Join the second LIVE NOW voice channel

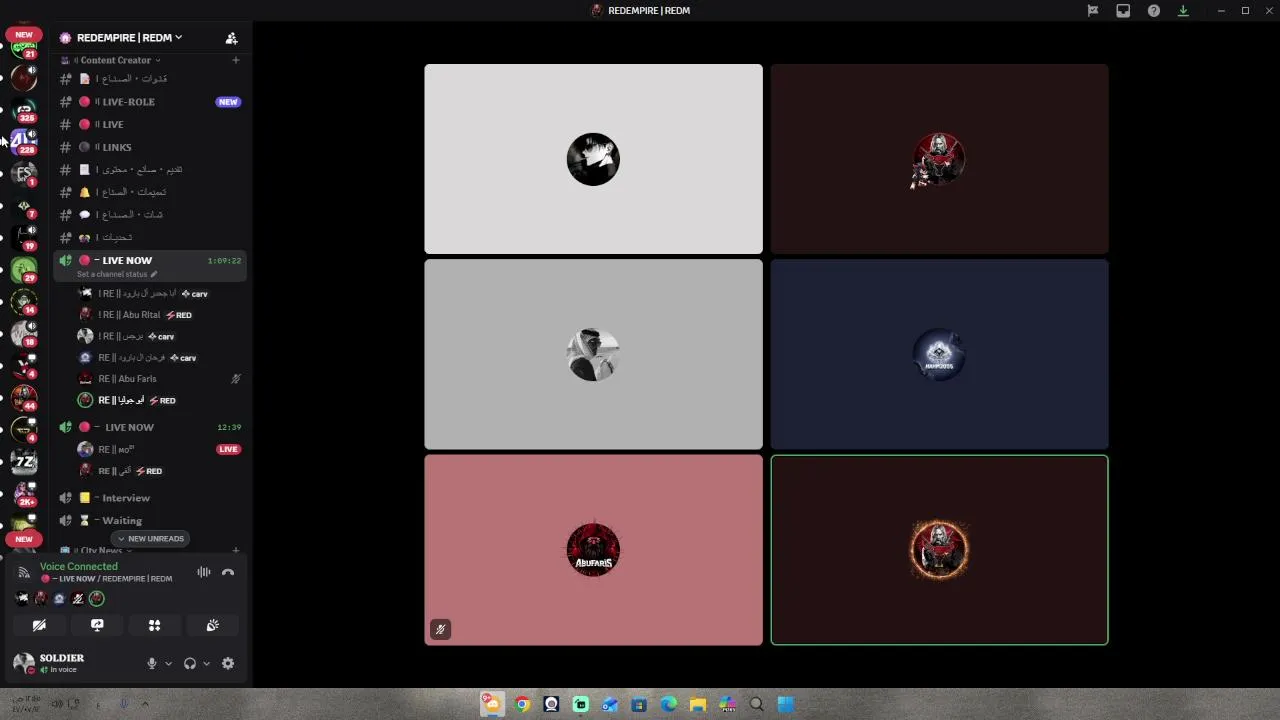[150, 427]
